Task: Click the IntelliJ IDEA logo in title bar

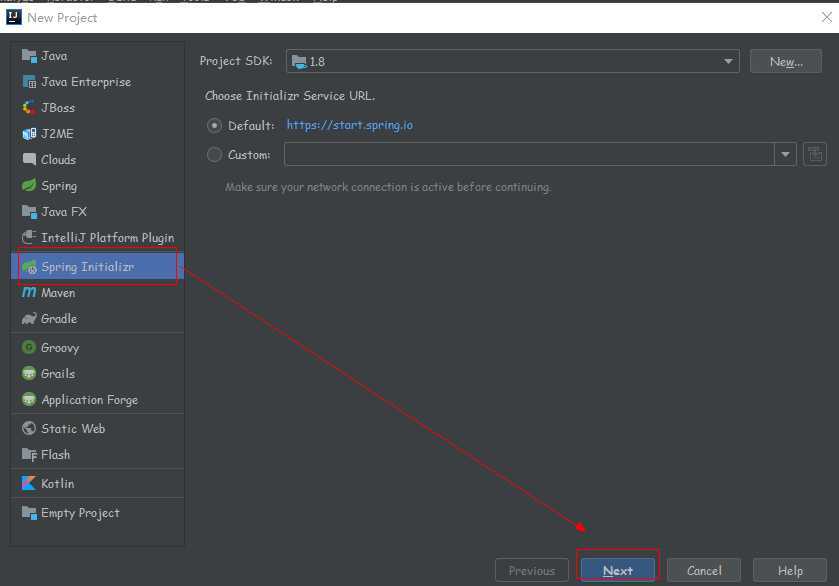Action: pyautogui.click(x=13, y=17)
